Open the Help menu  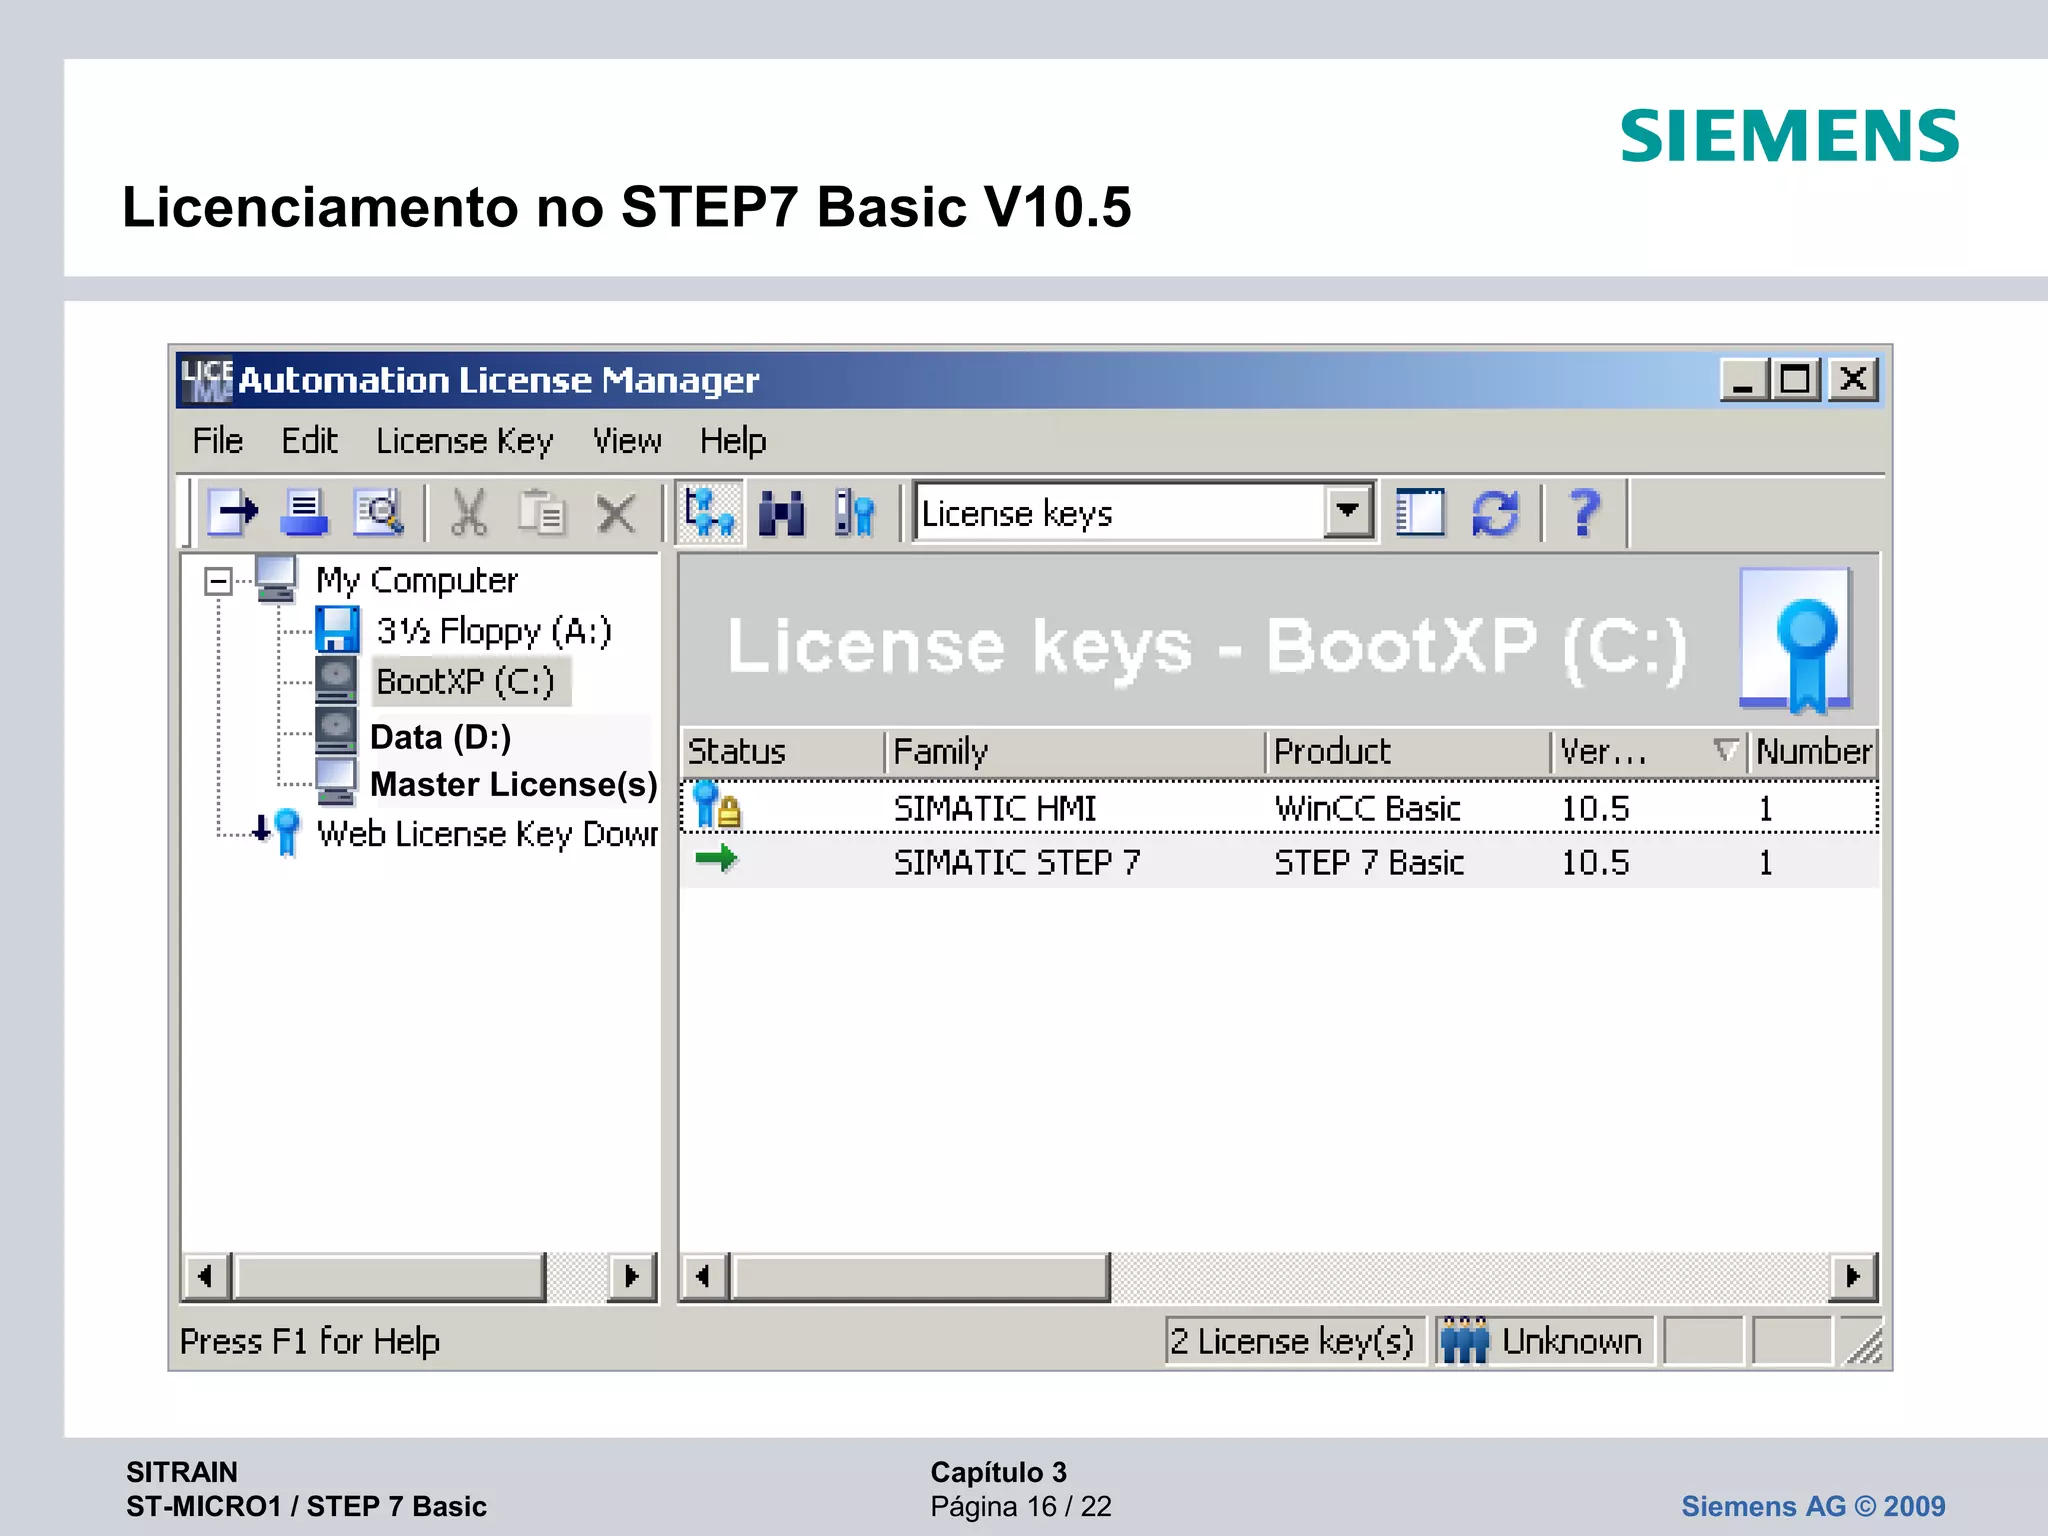733,441
